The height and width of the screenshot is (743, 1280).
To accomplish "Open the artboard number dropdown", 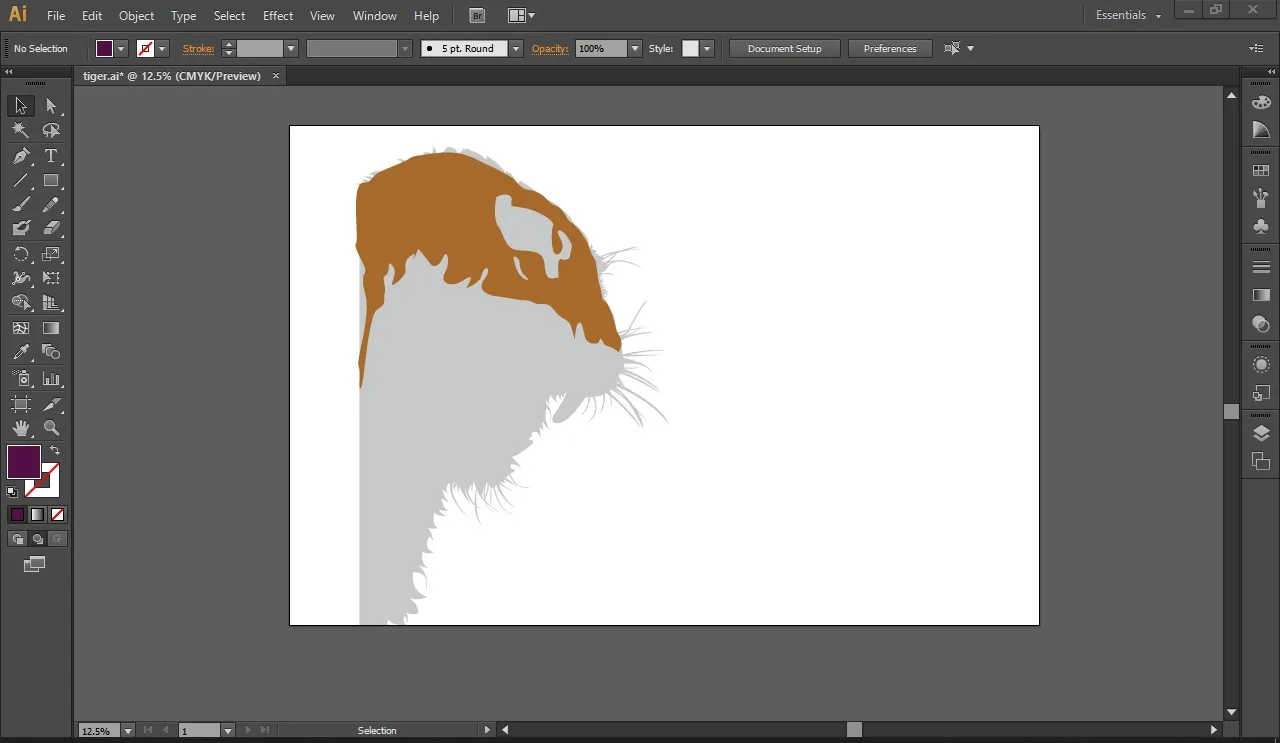I will tap(228, 731).
